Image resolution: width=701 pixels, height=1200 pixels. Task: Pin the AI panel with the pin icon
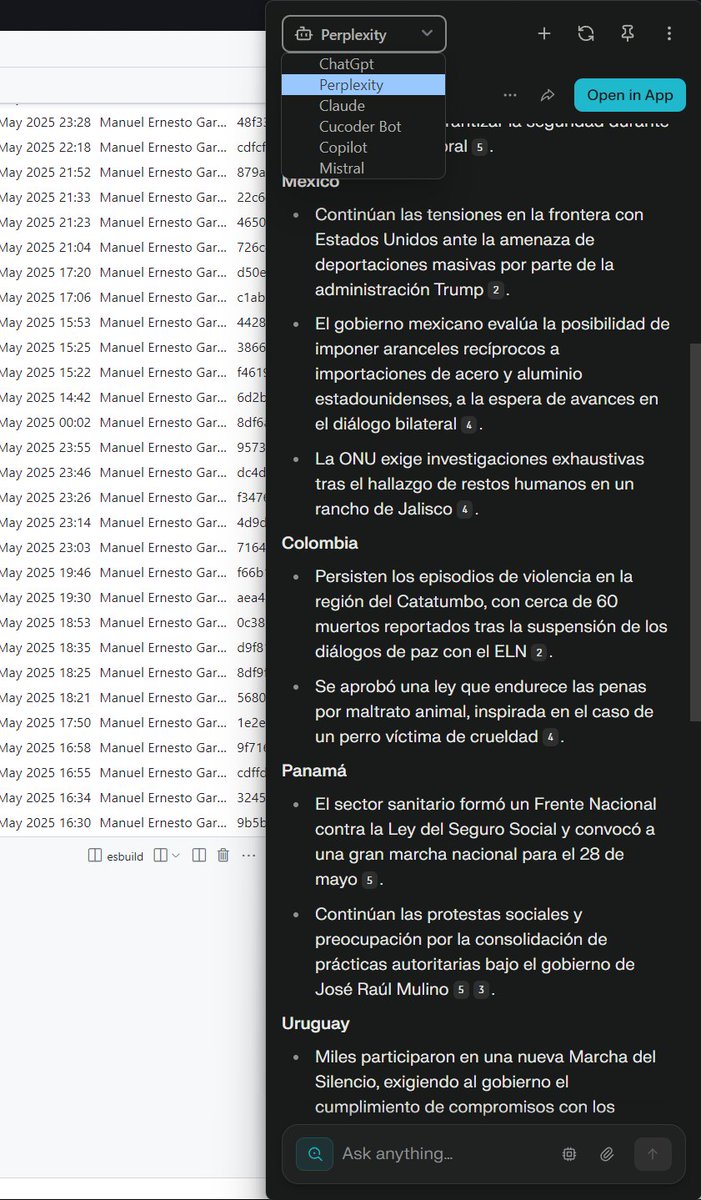pyautogui.click(x=628, y=34)
